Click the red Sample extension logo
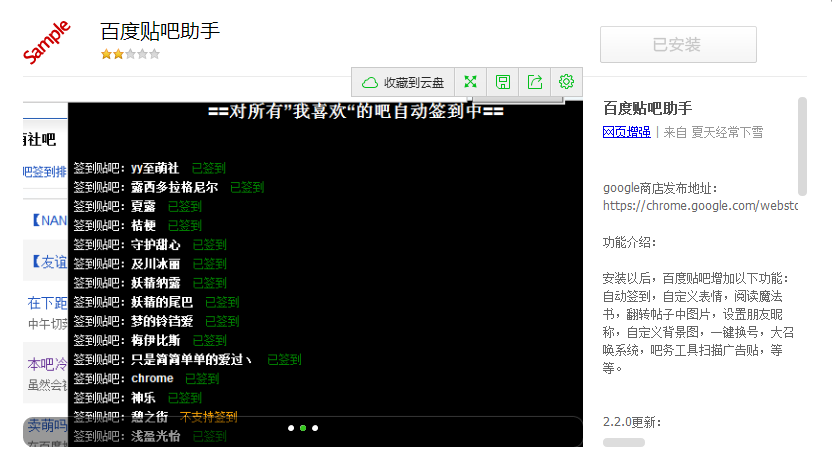The width and height of the screenshot is (832, 467). pyautogui.click(x=47, y=42)
